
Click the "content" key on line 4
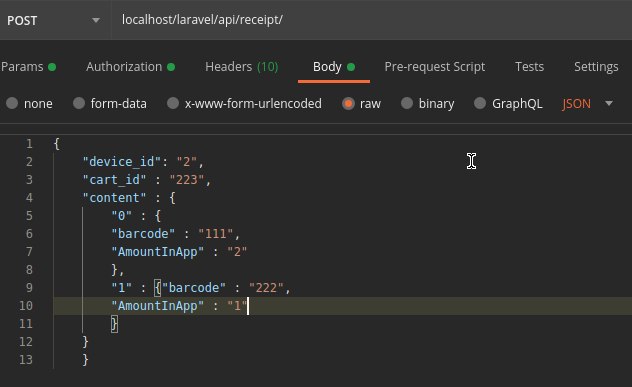point(114,198)
